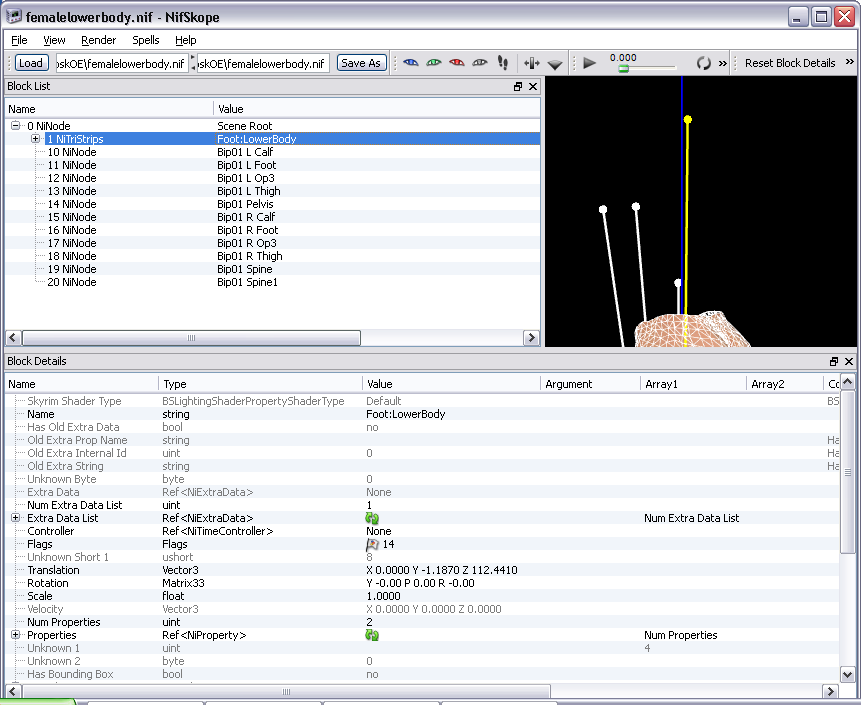Click the Save As button
Image resolution: width=861 pixels, height=705 pixels.
coord(360,63)
